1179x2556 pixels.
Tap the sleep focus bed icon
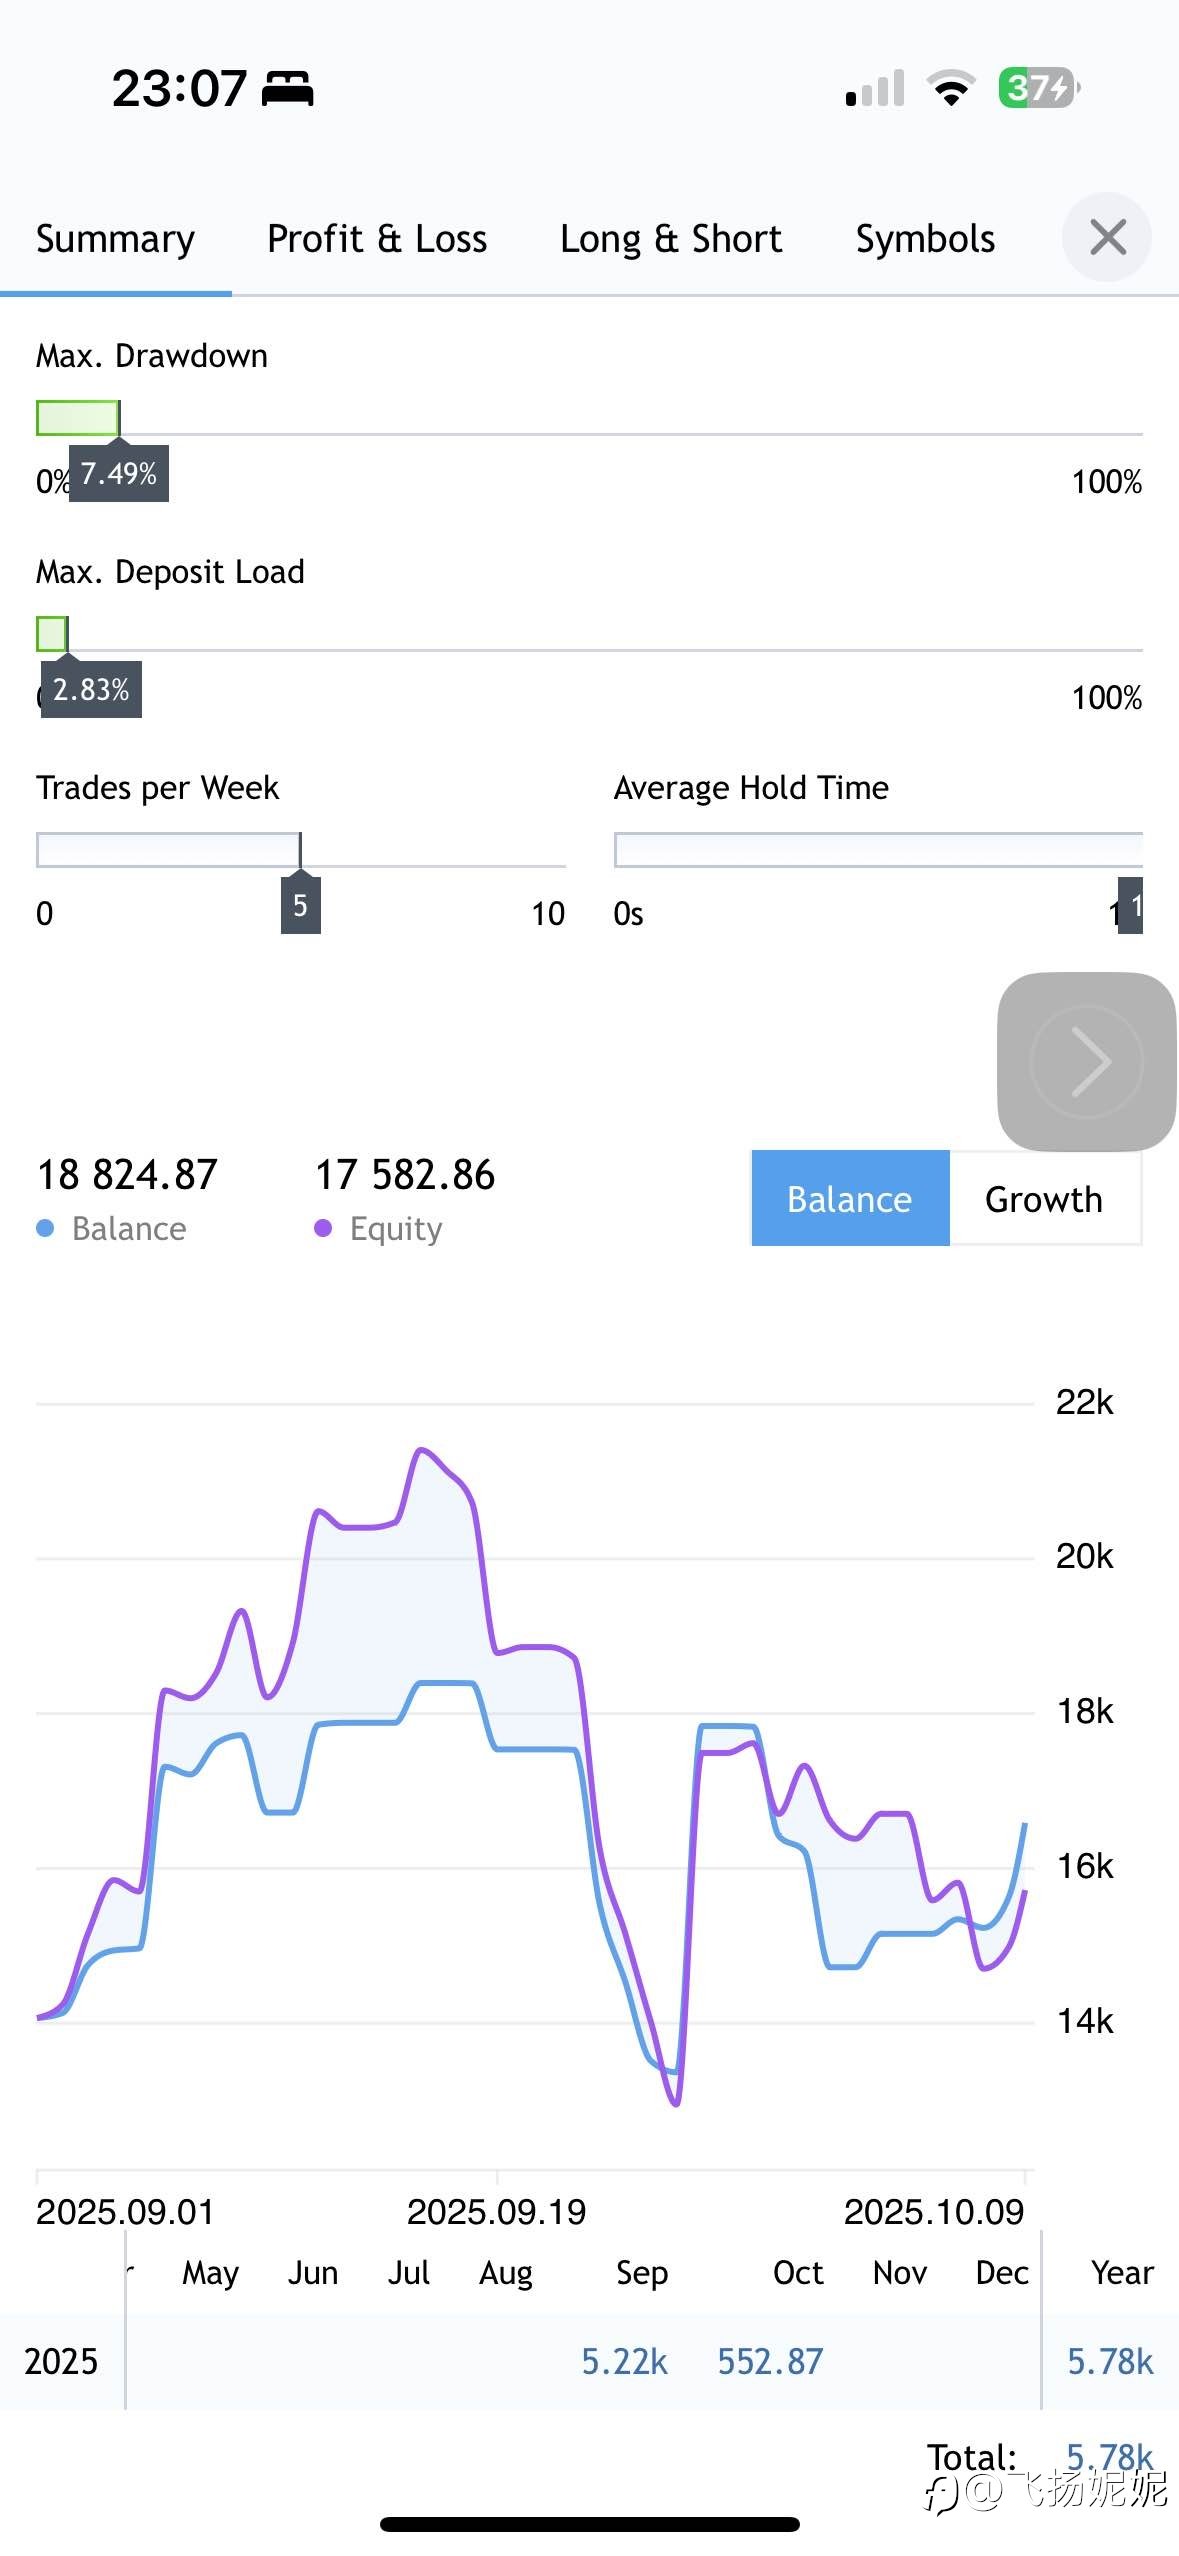(x=288, y=89)
